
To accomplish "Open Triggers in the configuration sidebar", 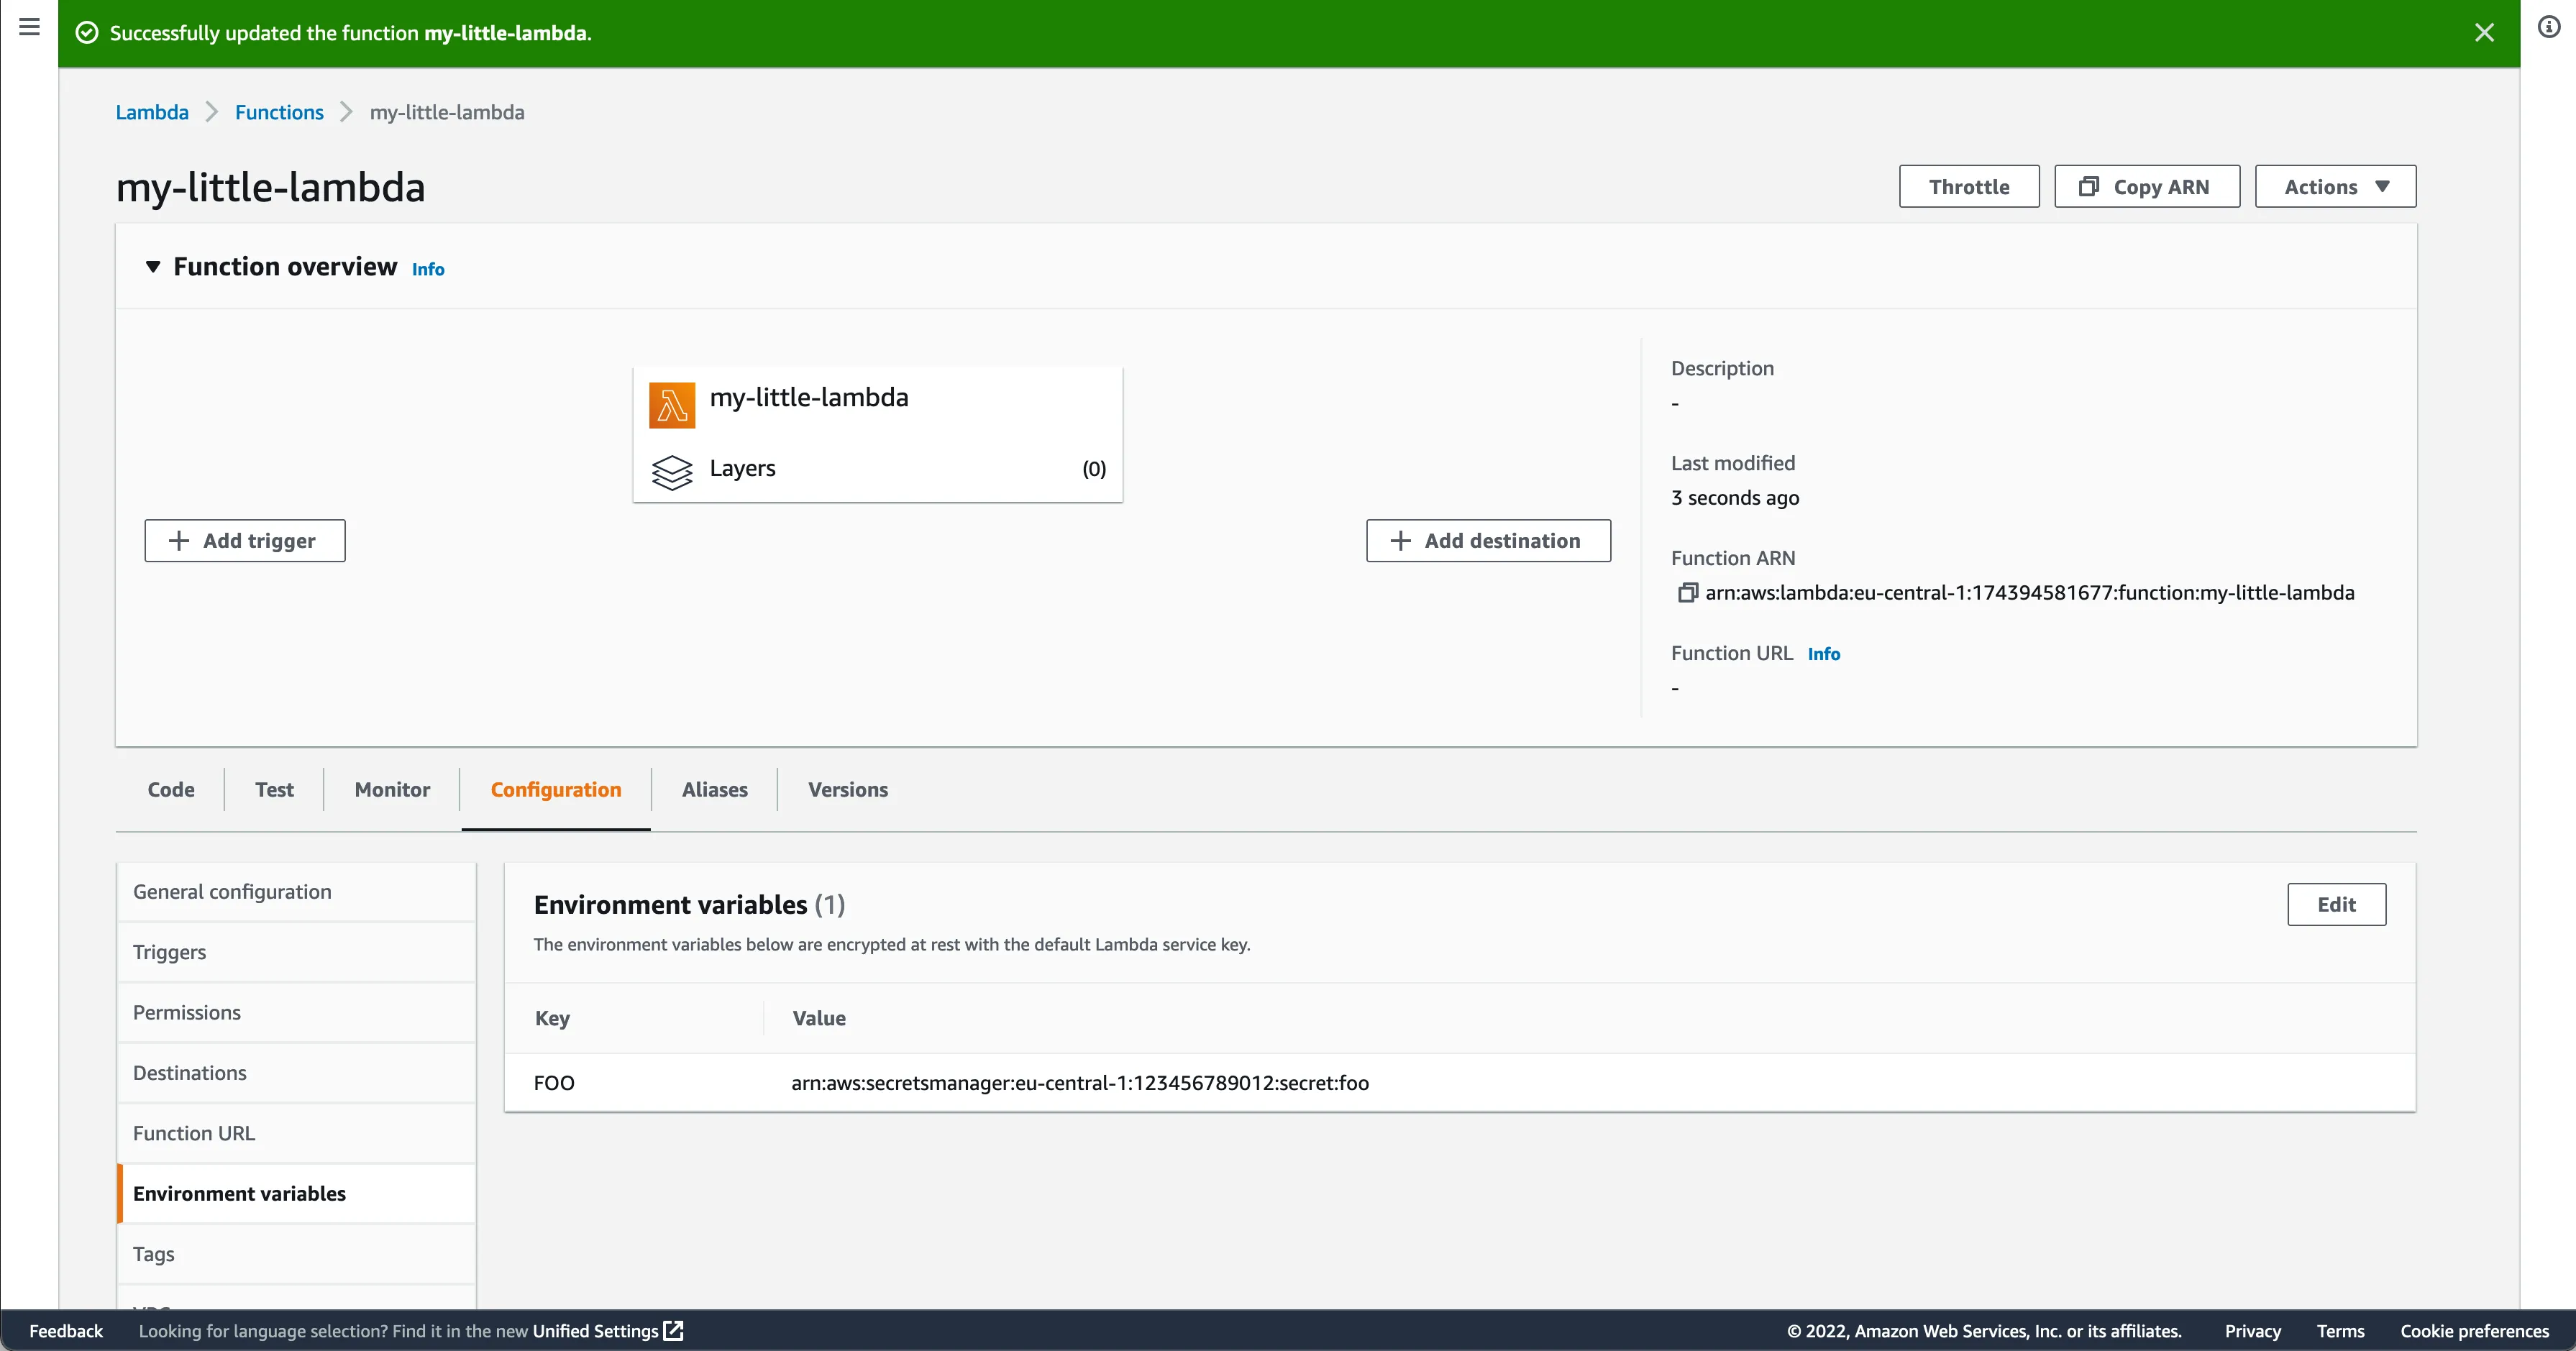I will [169, 952].
